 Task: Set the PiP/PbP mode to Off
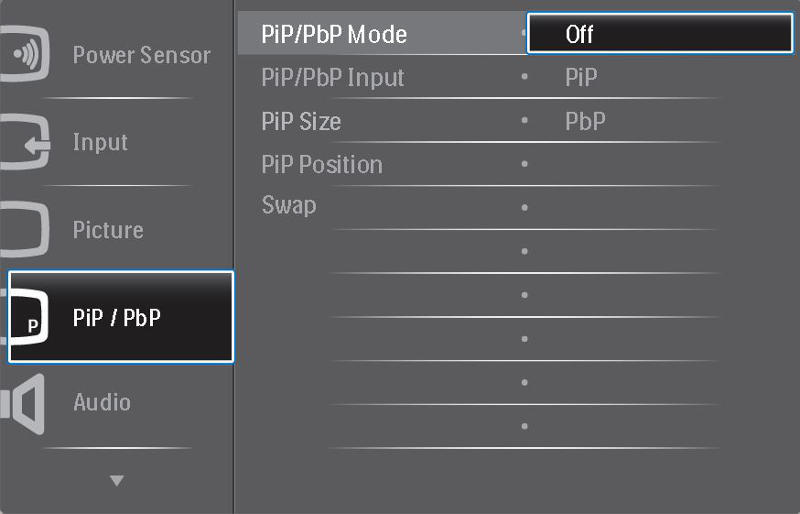pyautogui.click(x=660, y=33)
